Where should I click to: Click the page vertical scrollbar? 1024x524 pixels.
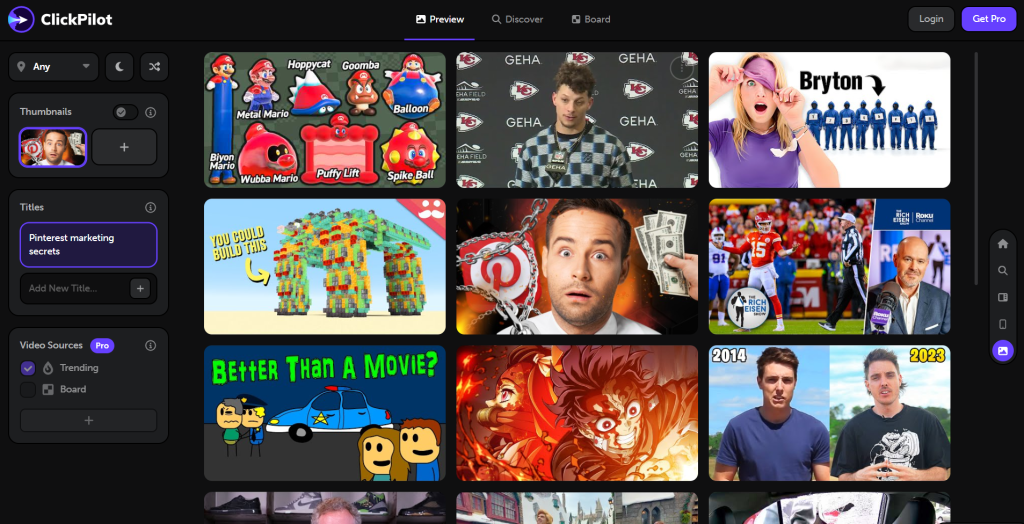tap(976, 168)
